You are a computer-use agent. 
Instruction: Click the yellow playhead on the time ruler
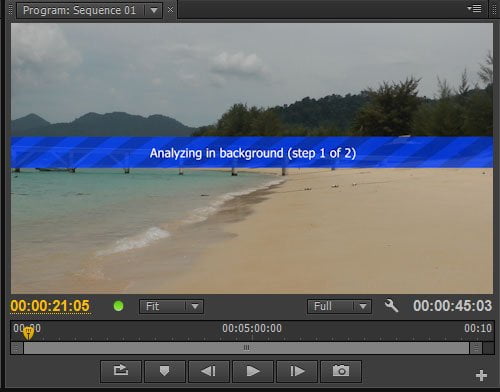point(28,333)
